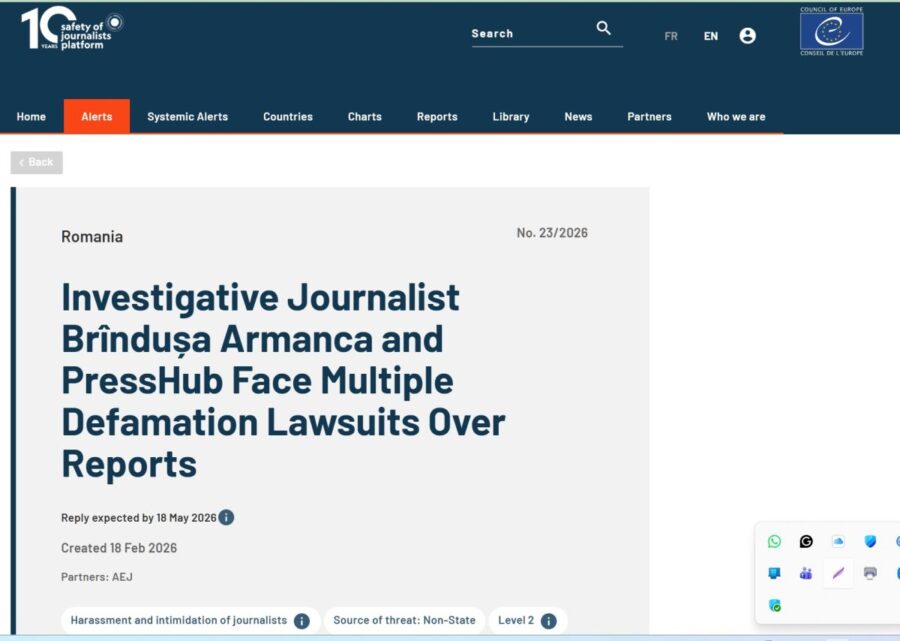Click the search magnifying glass icon

click(603, 28)
